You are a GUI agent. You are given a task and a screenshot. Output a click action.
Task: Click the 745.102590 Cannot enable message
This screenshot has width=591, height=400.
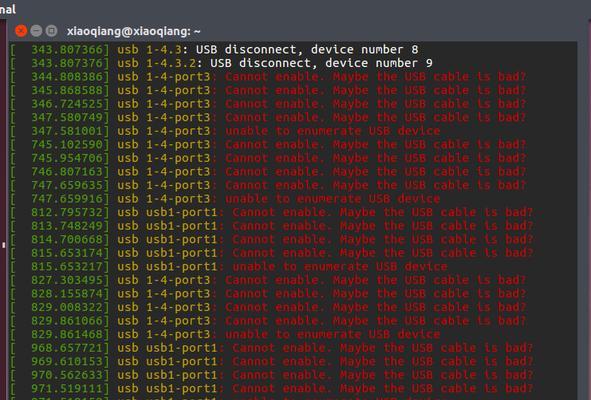click(375, 145)
